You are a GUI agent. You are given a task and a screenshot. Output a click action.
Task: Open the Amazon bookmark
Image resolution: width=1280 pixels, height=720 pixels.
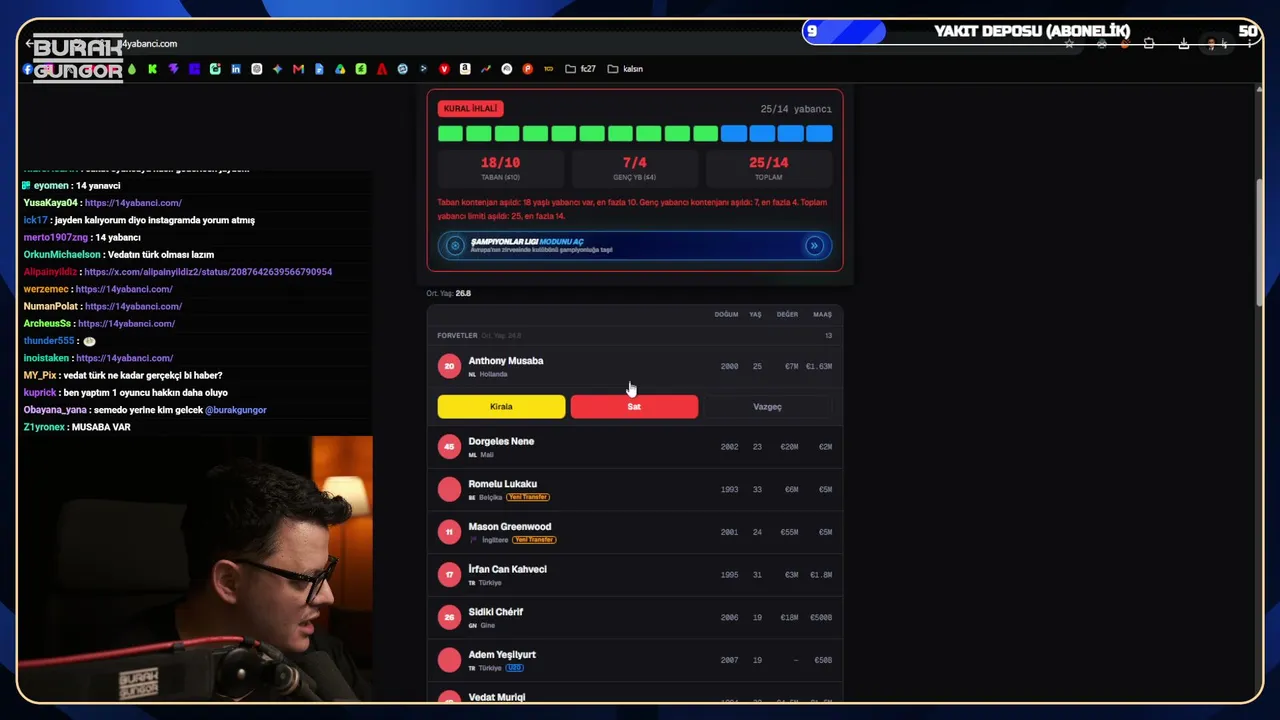[x=465, y=69]
